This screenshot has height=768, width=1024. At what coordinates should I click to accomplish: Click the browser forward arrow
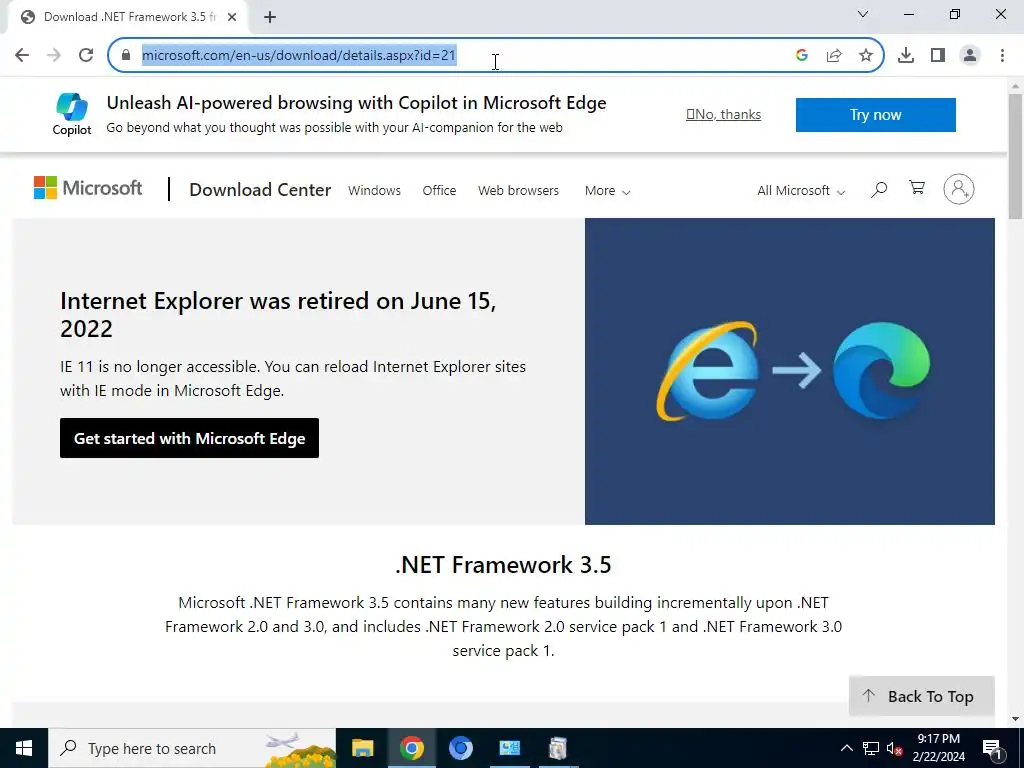click(x=54, y=55)
